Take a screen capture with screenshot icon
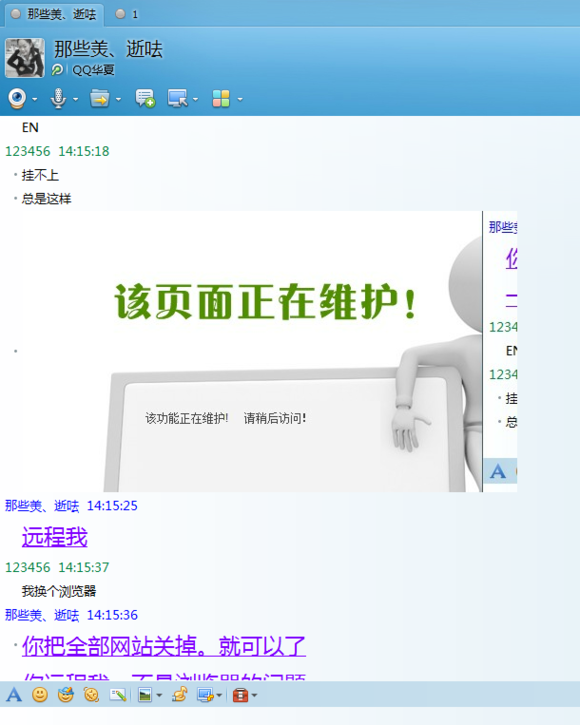Image resolution: width=580 pixels, height=725 pixels. click(205, 695)
